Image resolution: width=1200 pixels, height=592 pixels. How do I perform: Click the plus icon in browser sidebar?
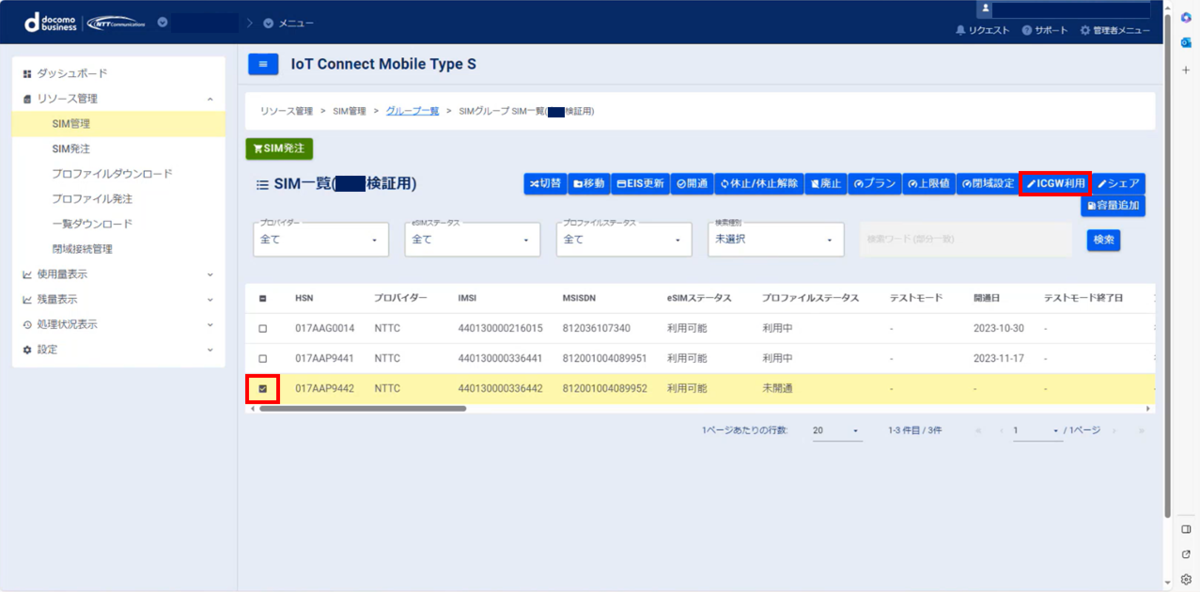1186,70
